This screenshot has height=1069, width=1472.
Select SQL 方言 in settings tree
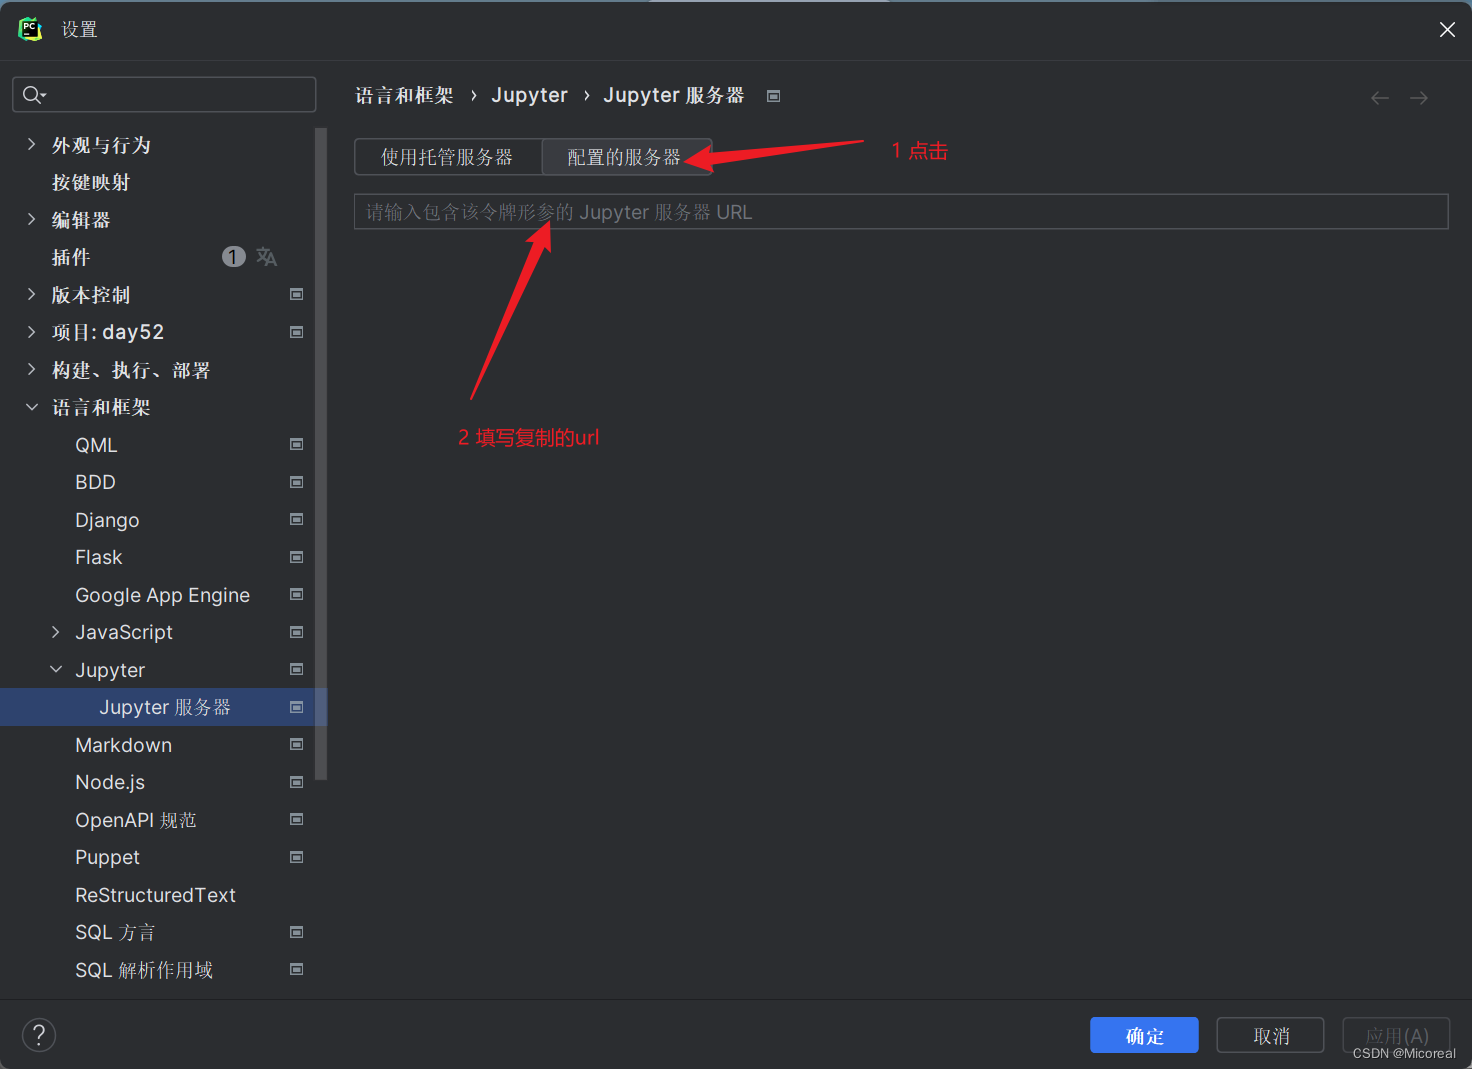point(115,932)
